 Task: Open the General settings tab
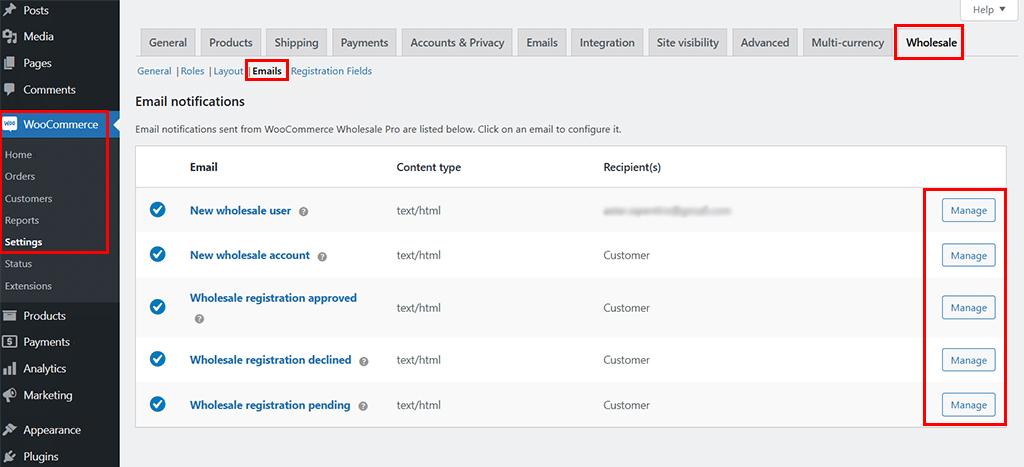tap(168, 42)
